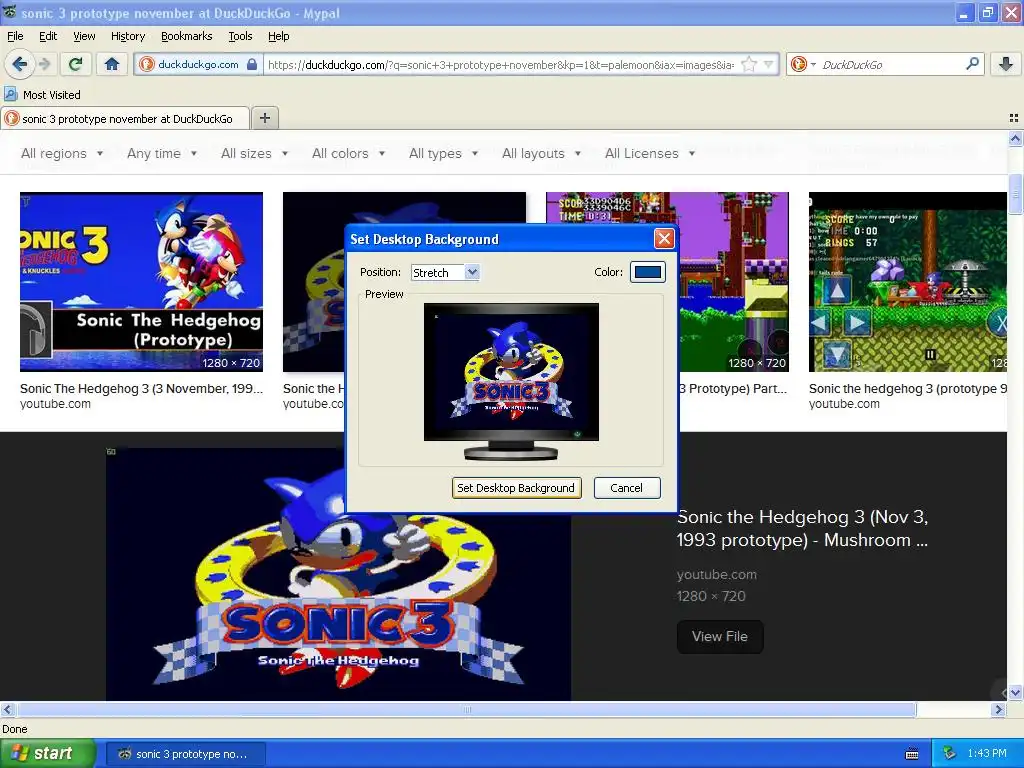Expand the All layouts filter
Screen dimensions: 1024x768
[541, 153]
